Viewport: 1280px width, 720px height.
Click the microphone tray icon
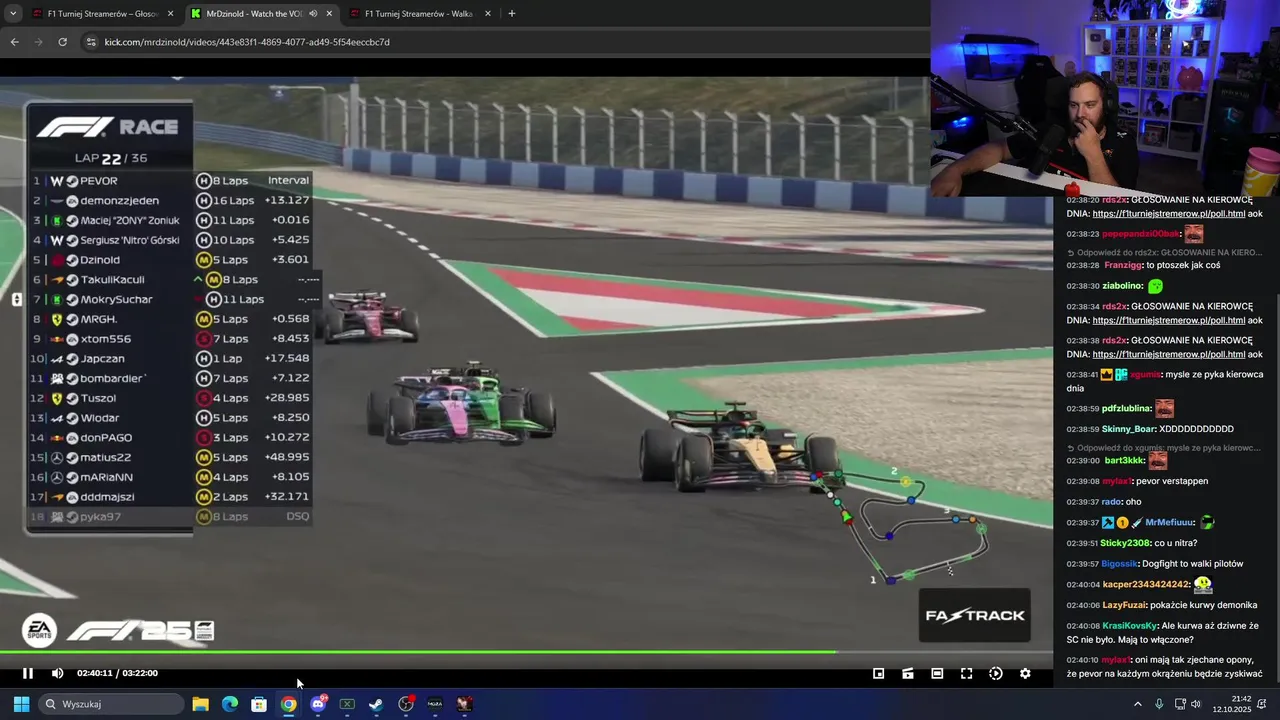coord(1159,704)
